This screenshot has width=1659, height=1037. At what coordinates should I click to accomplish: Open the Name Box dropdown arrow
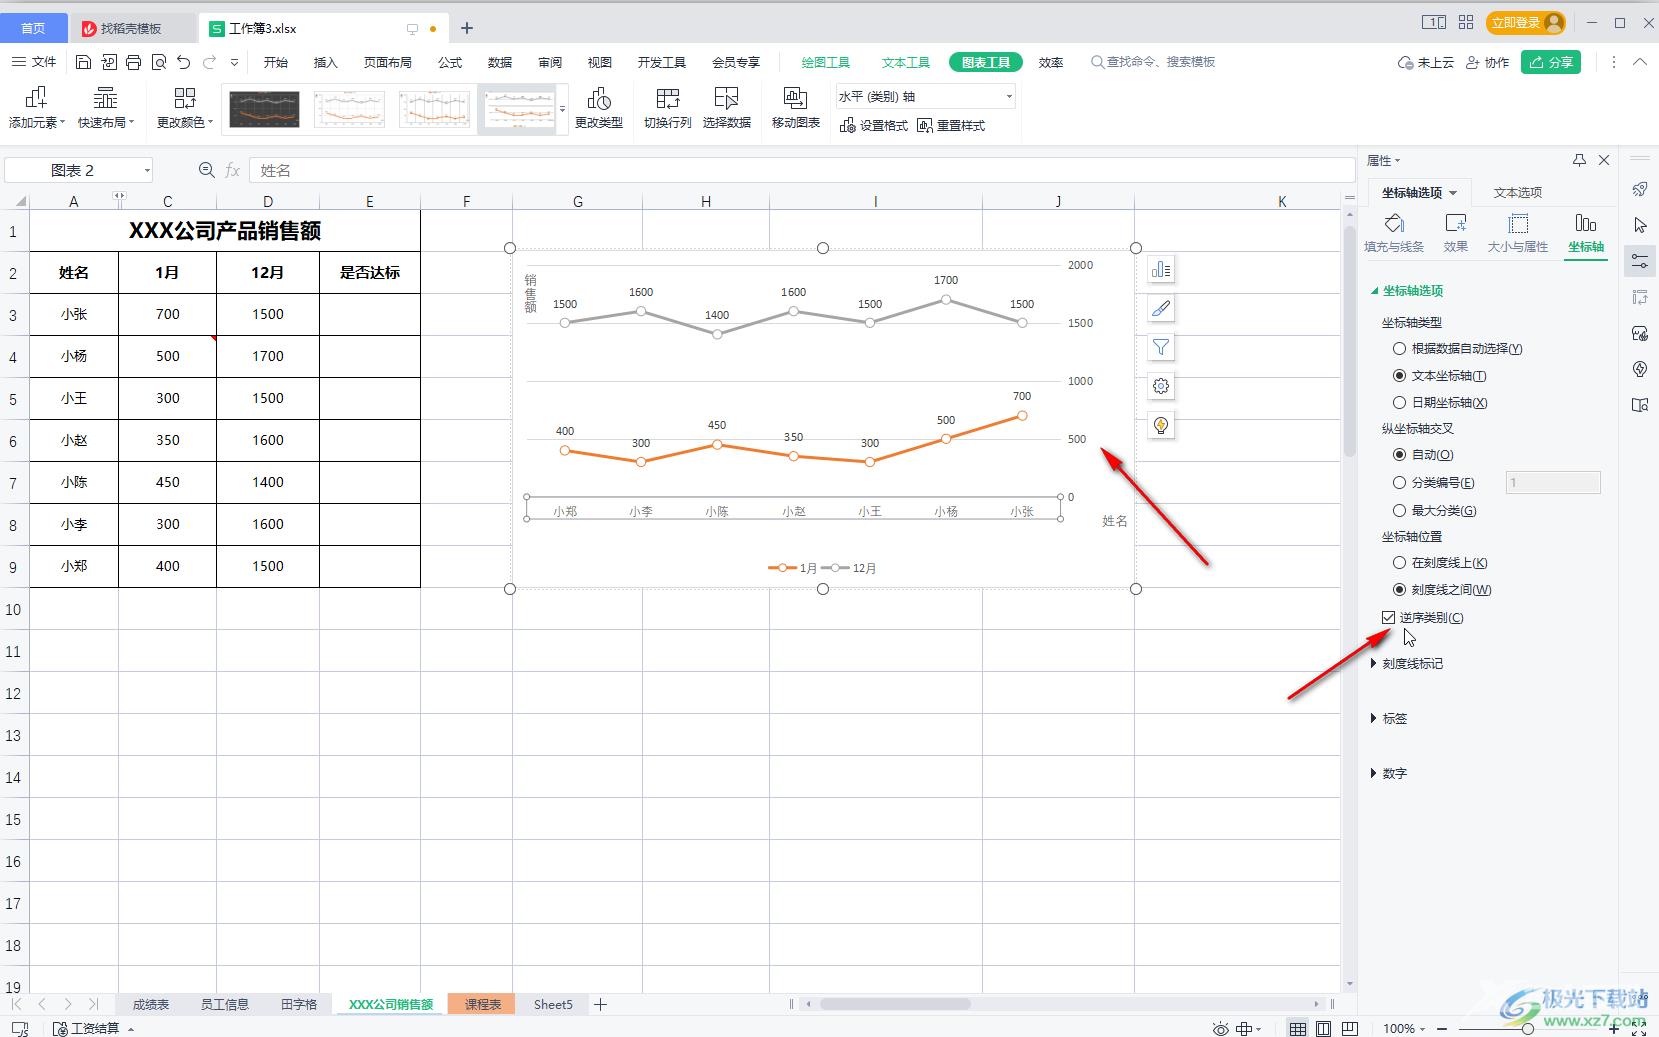tap(147, 170)
